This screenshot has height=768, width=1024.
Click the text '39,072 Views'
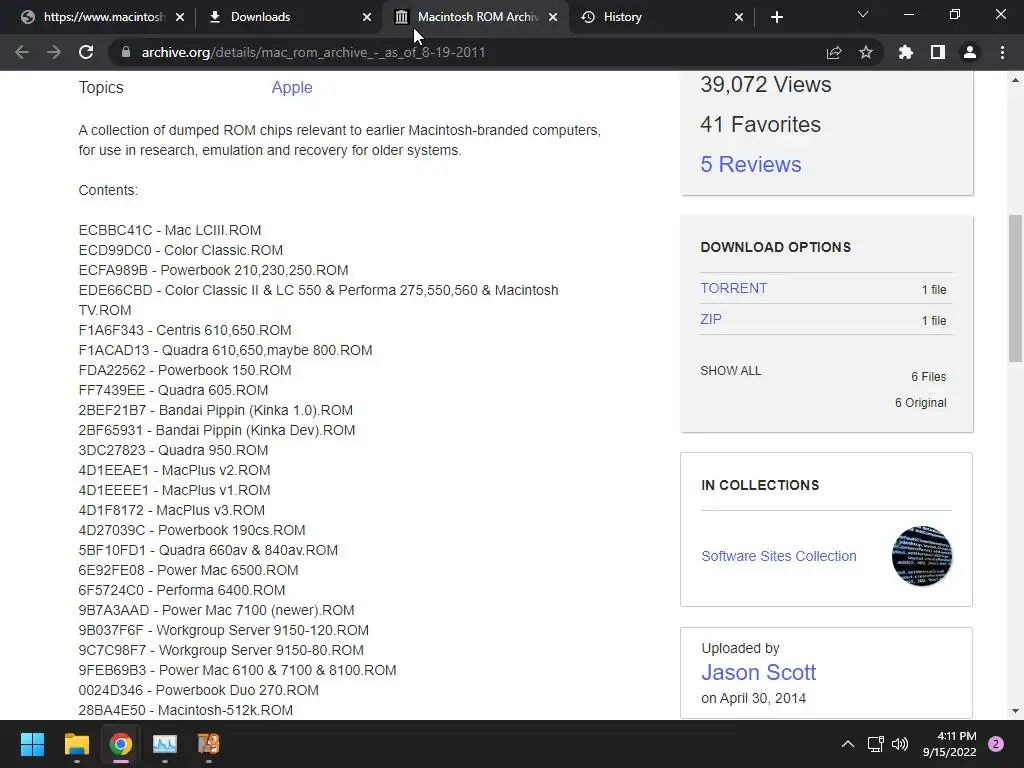(765, 84)
